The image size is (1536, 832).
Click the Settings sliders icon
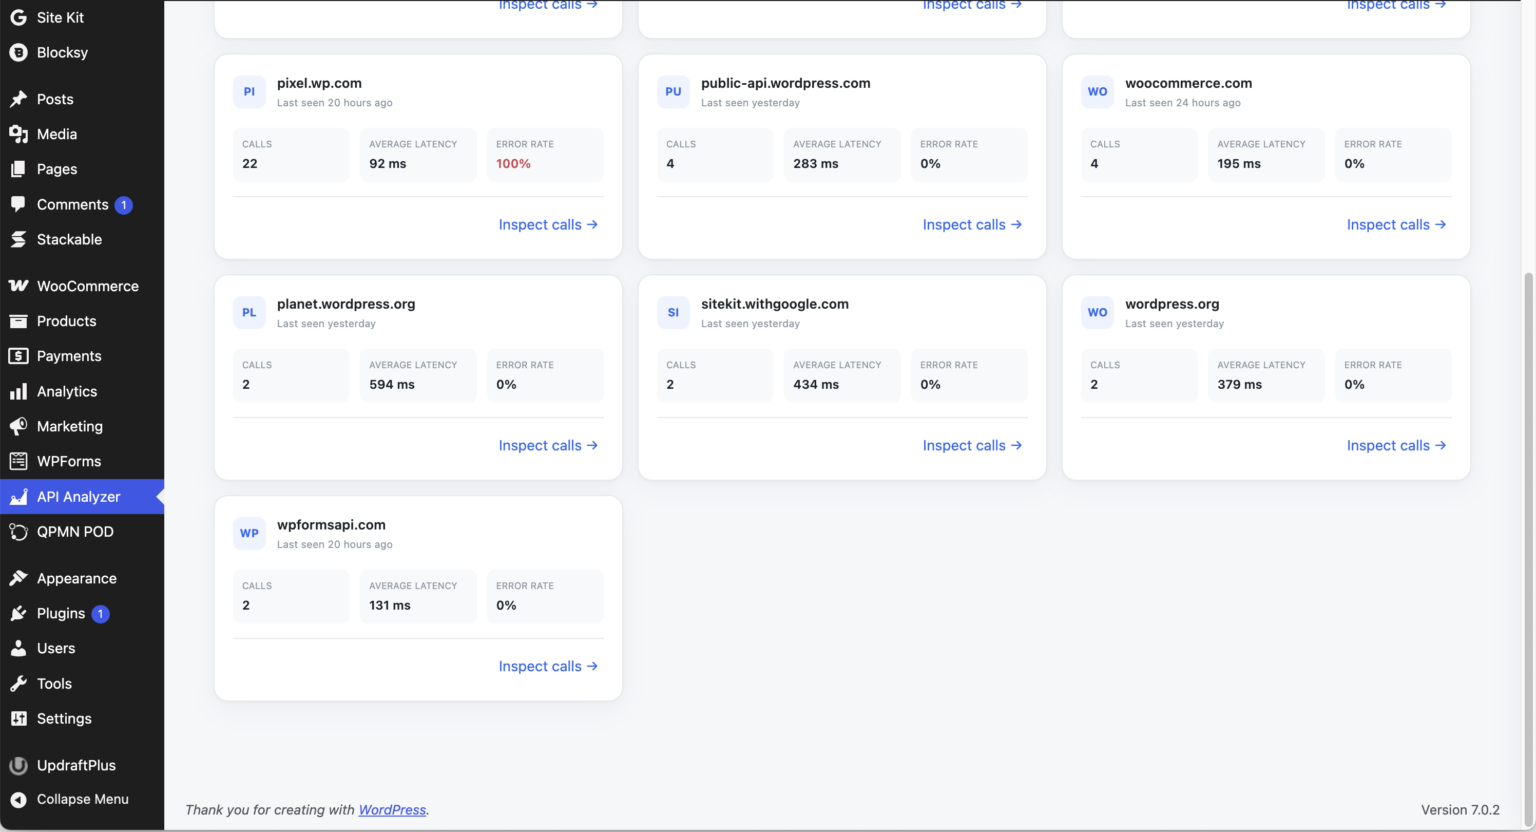tap(18, 718)
